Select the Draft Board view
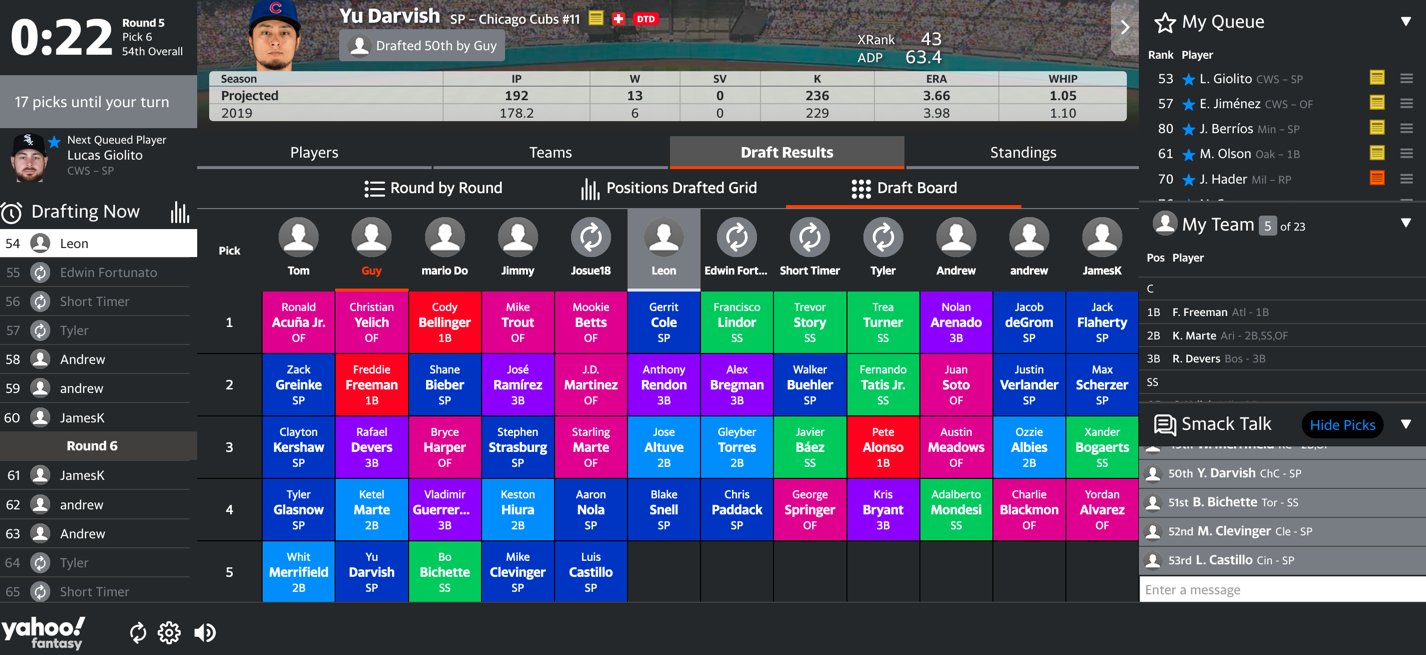The image size is (1426, 655). tap(904, 188)
